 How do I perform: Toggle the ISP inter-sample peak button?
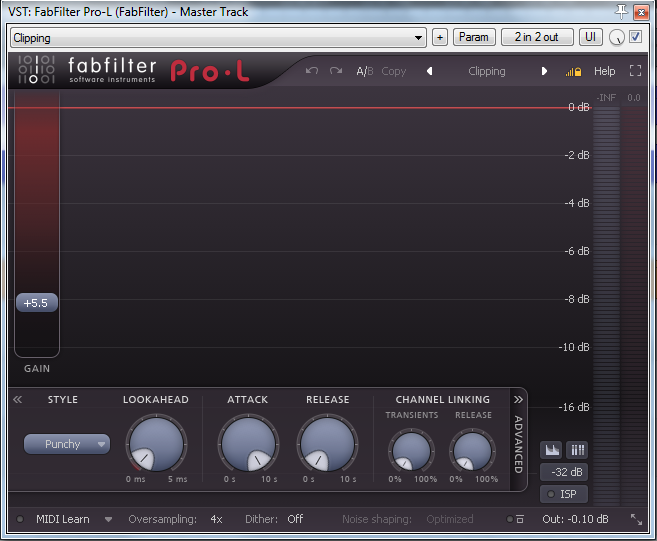coord(564,494)
